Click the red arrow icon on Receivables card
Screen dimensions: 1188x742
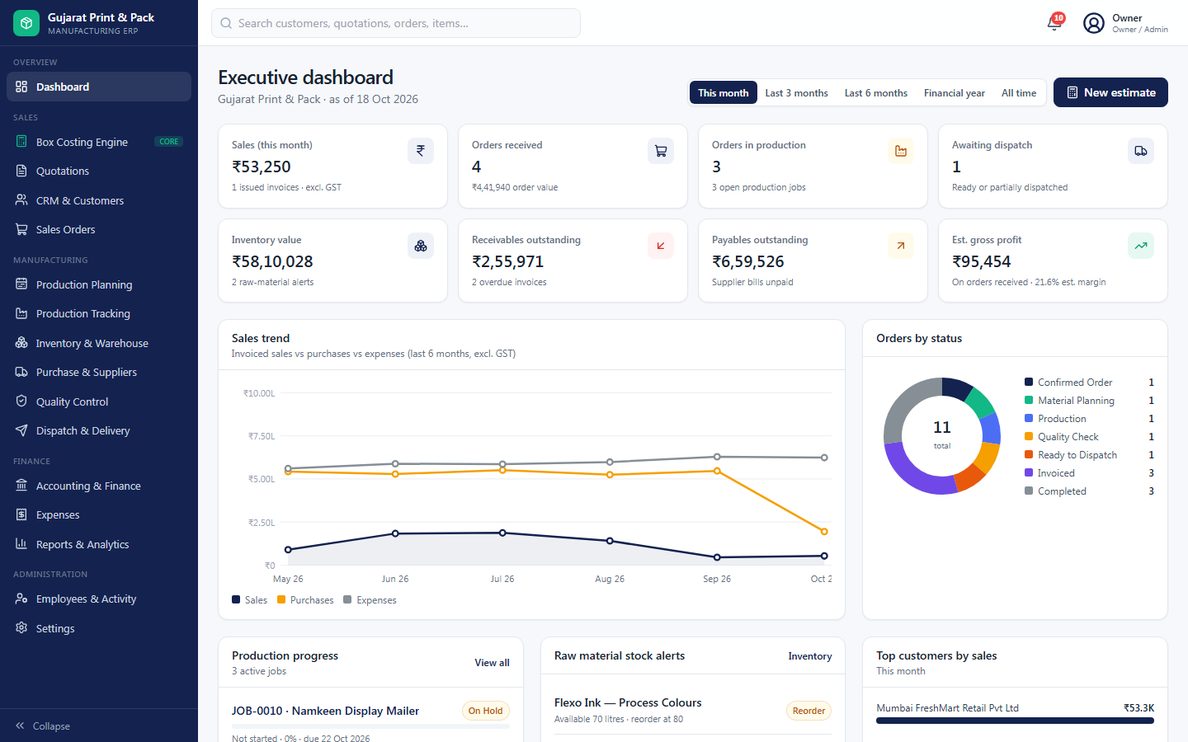[661, 246]
